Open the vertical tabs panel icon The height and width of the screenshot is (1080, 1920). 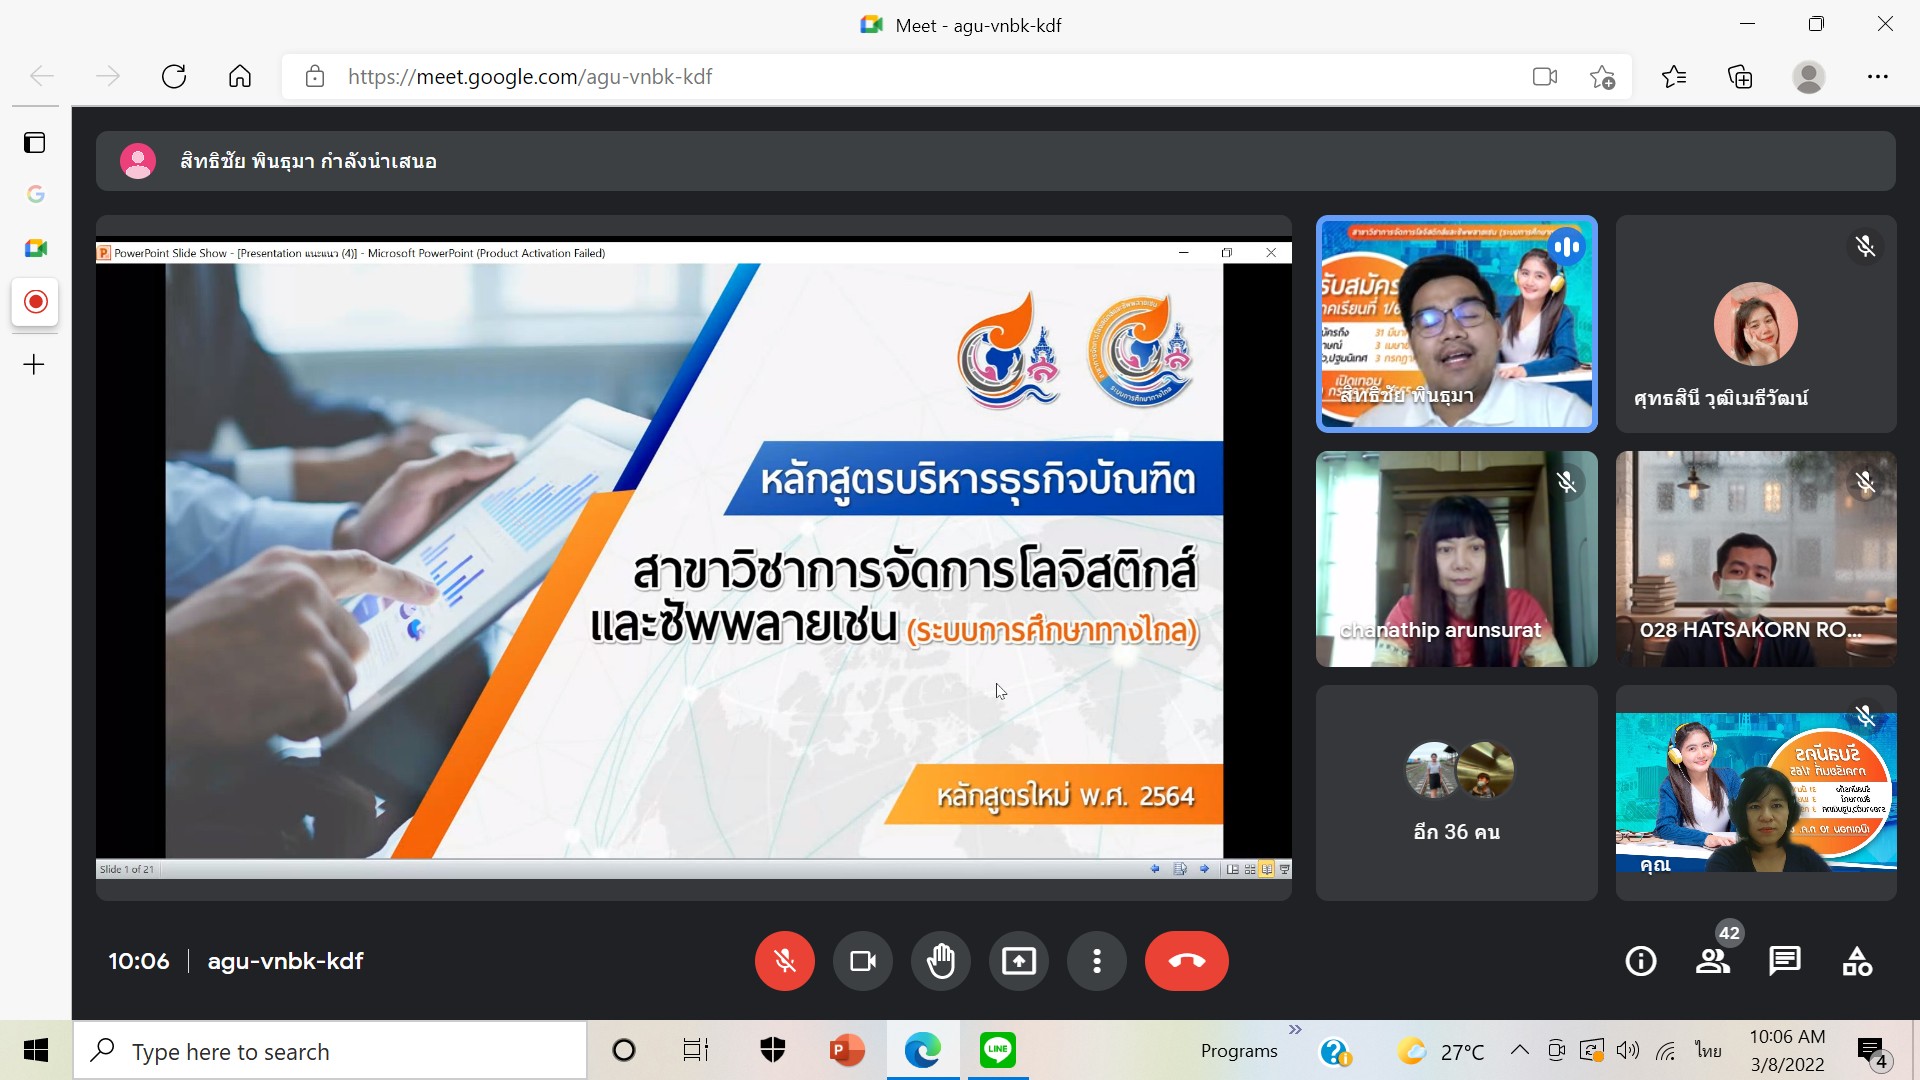35,143
